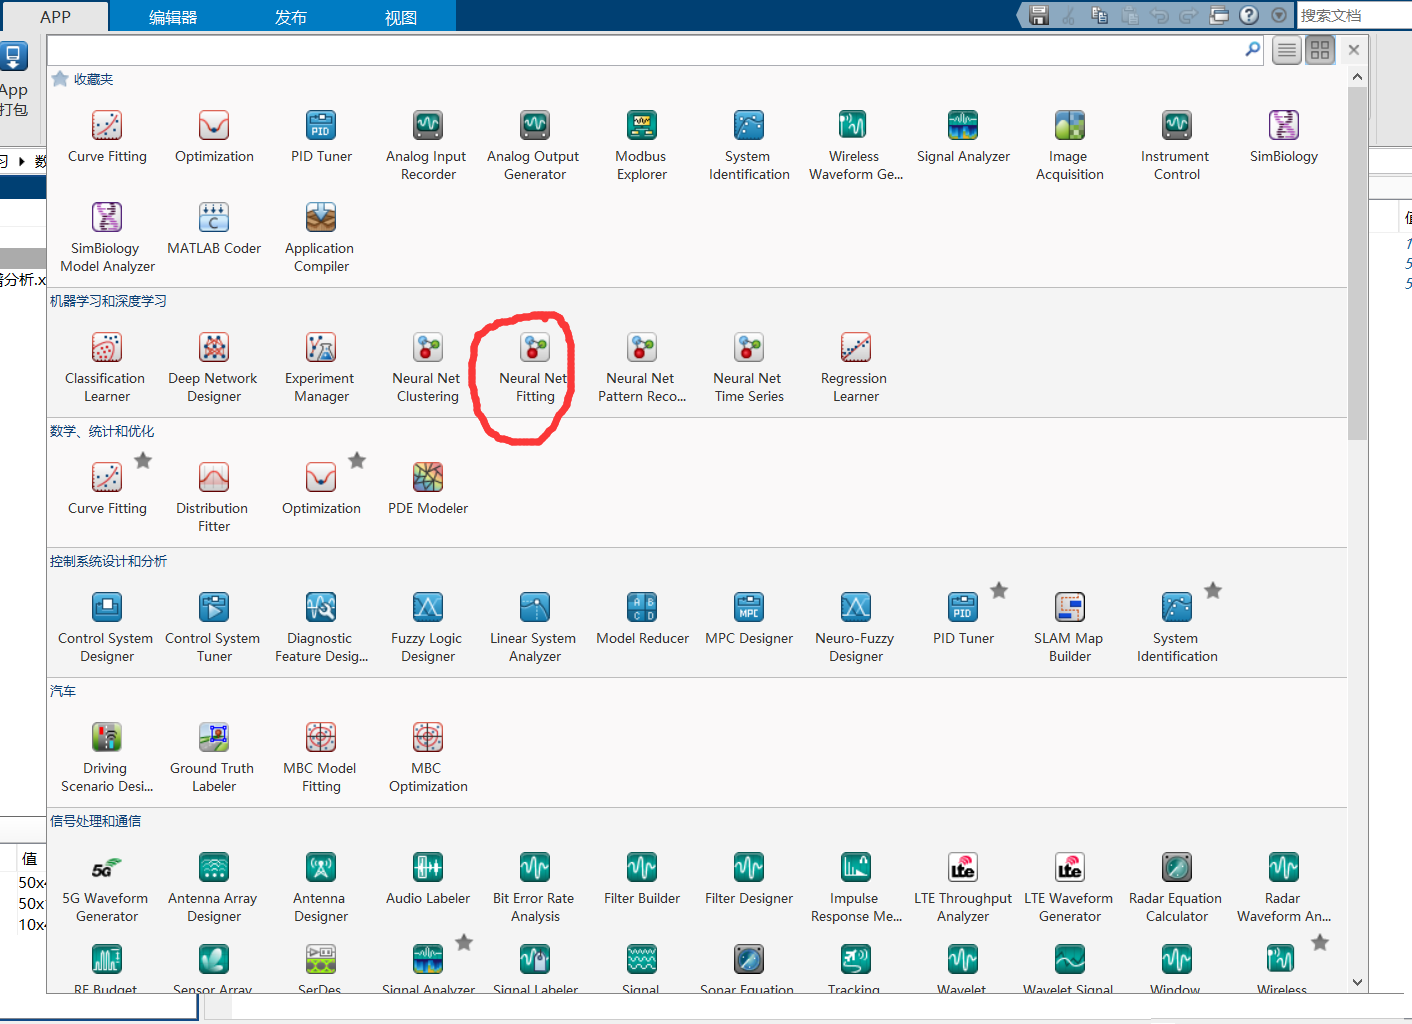This screenshot has height=1024, width=1412.
Task: Launch Neural Net Clustering app
Action: click(x=427, y=368)
